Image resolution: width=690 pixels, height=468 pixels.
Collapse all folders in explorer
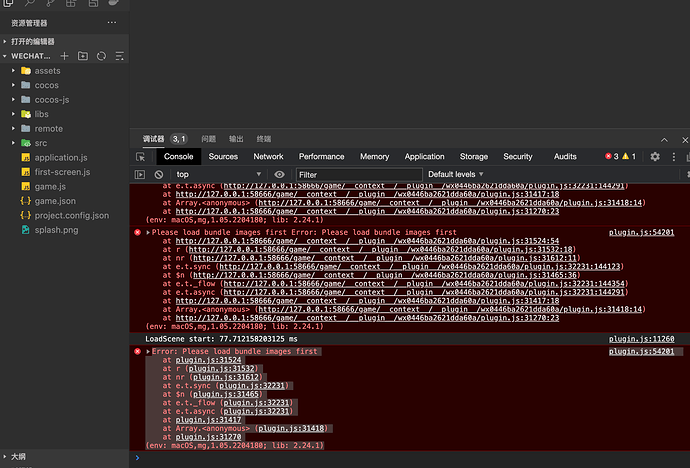point(119,56)
